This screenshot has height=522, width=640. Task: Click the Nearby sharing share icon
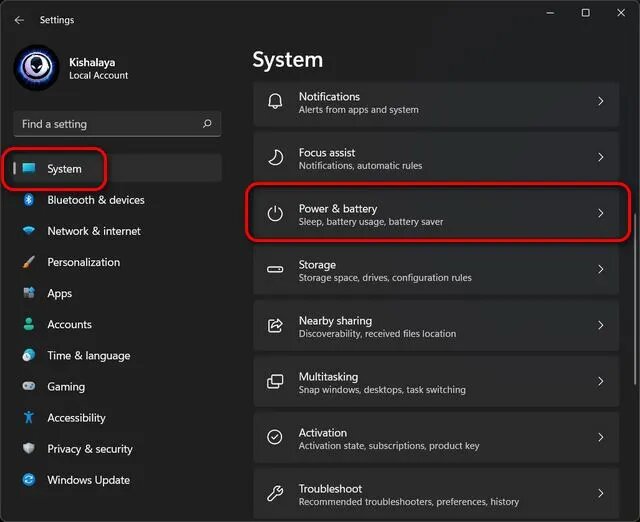click(275, 325)
